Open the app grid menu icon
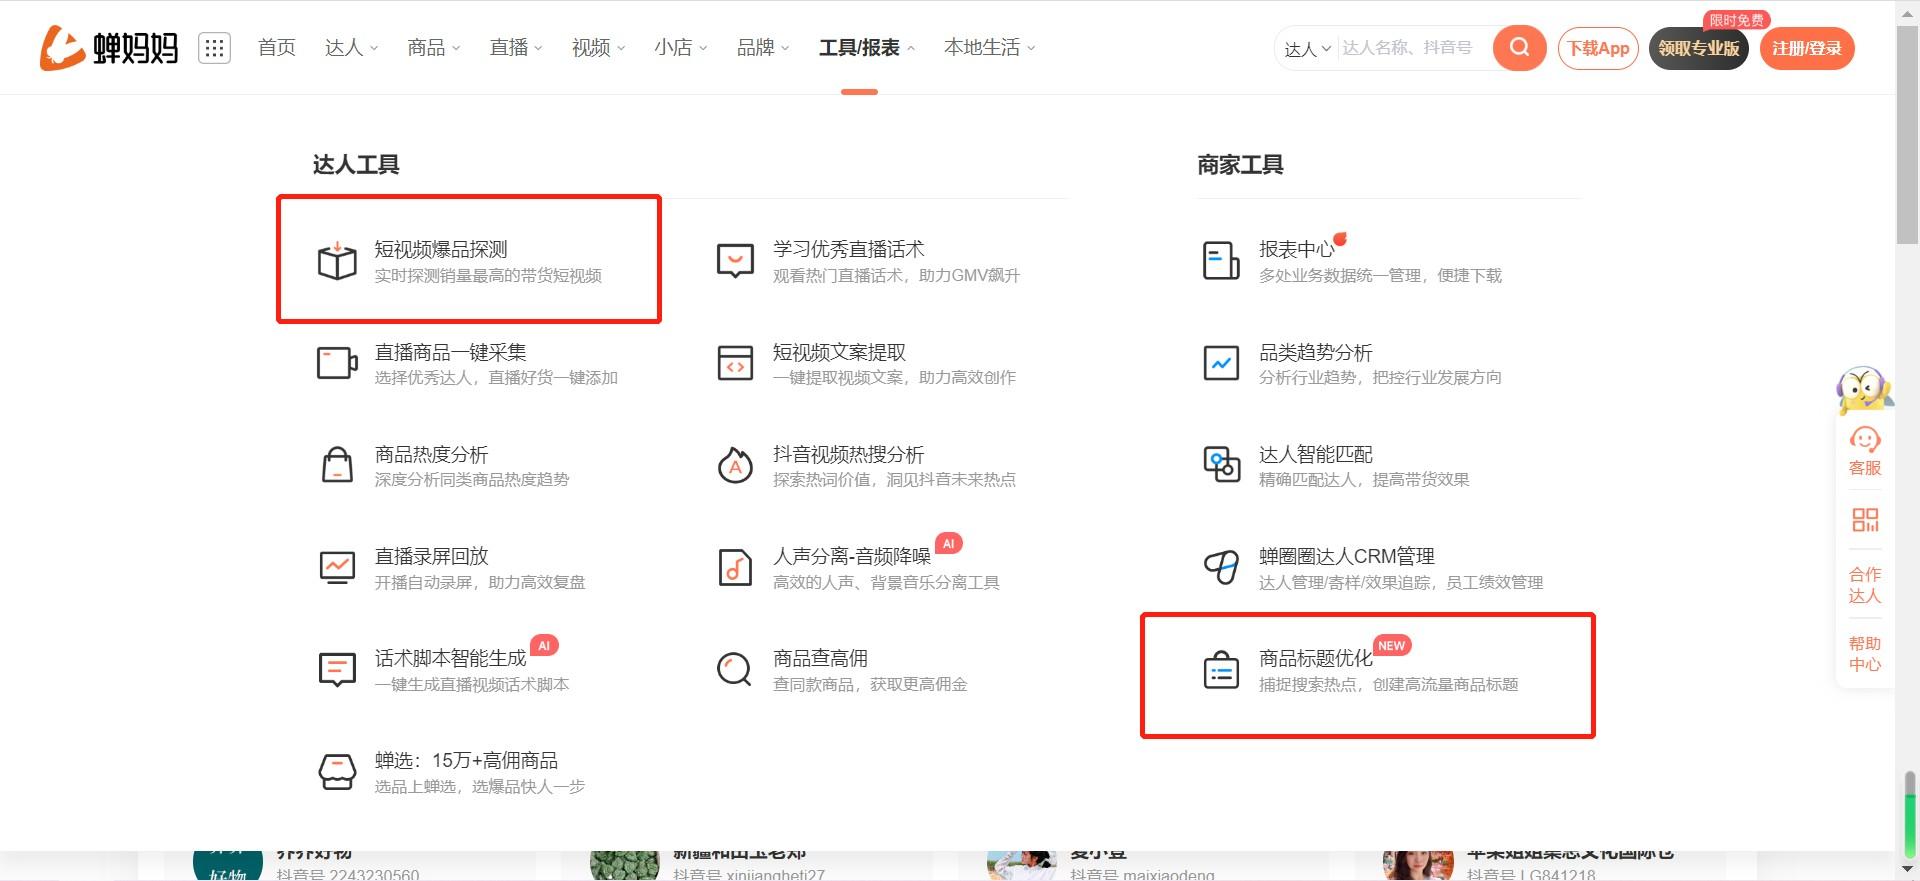This screenshot has width=1920, height=881. tap(214, 48)
